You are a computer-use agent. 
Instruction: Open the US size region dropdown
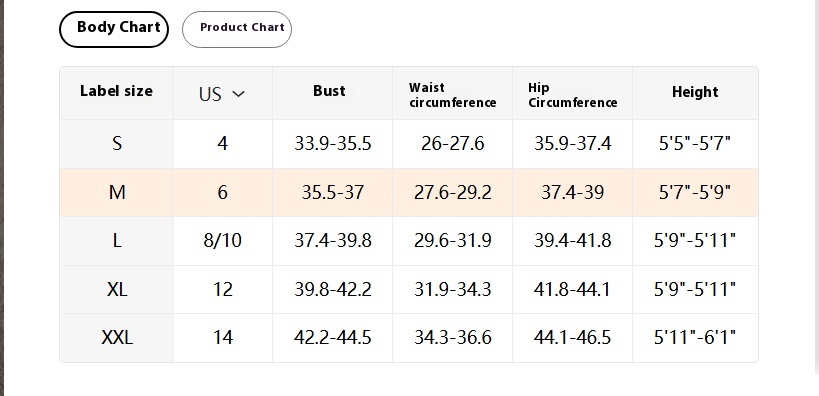[x=222, y=94]
